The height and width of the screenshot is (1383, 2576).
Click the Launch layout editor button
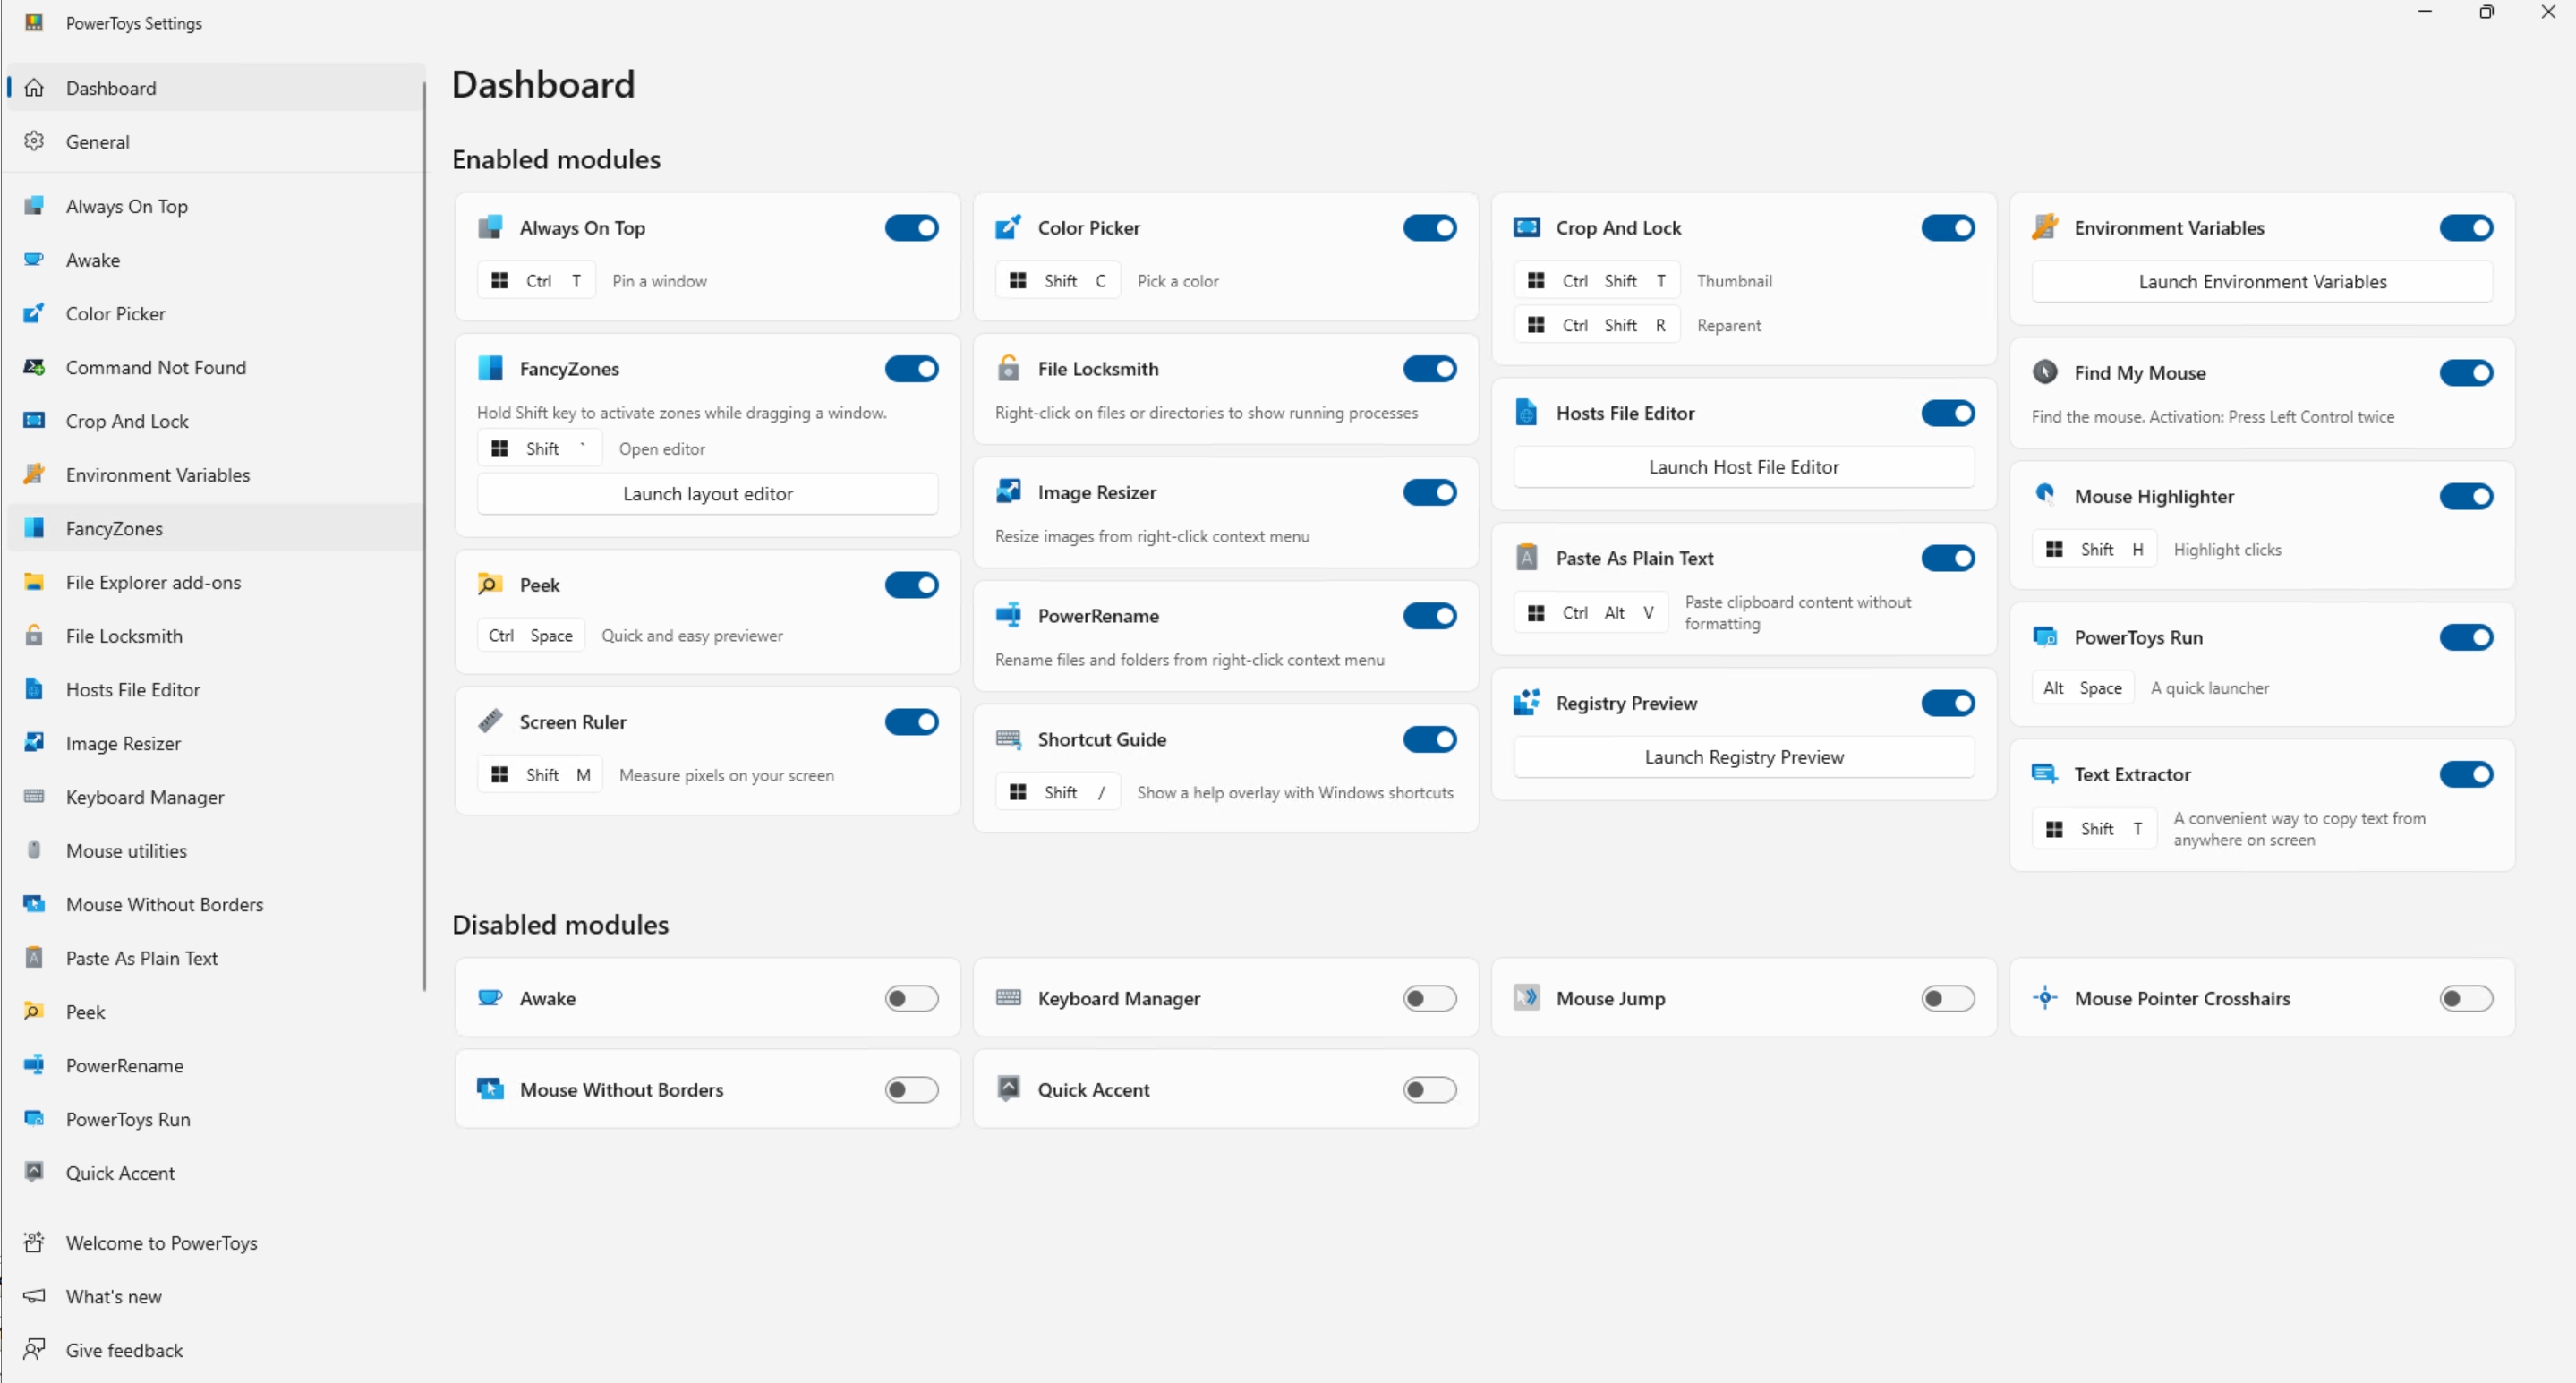point(707,492)
